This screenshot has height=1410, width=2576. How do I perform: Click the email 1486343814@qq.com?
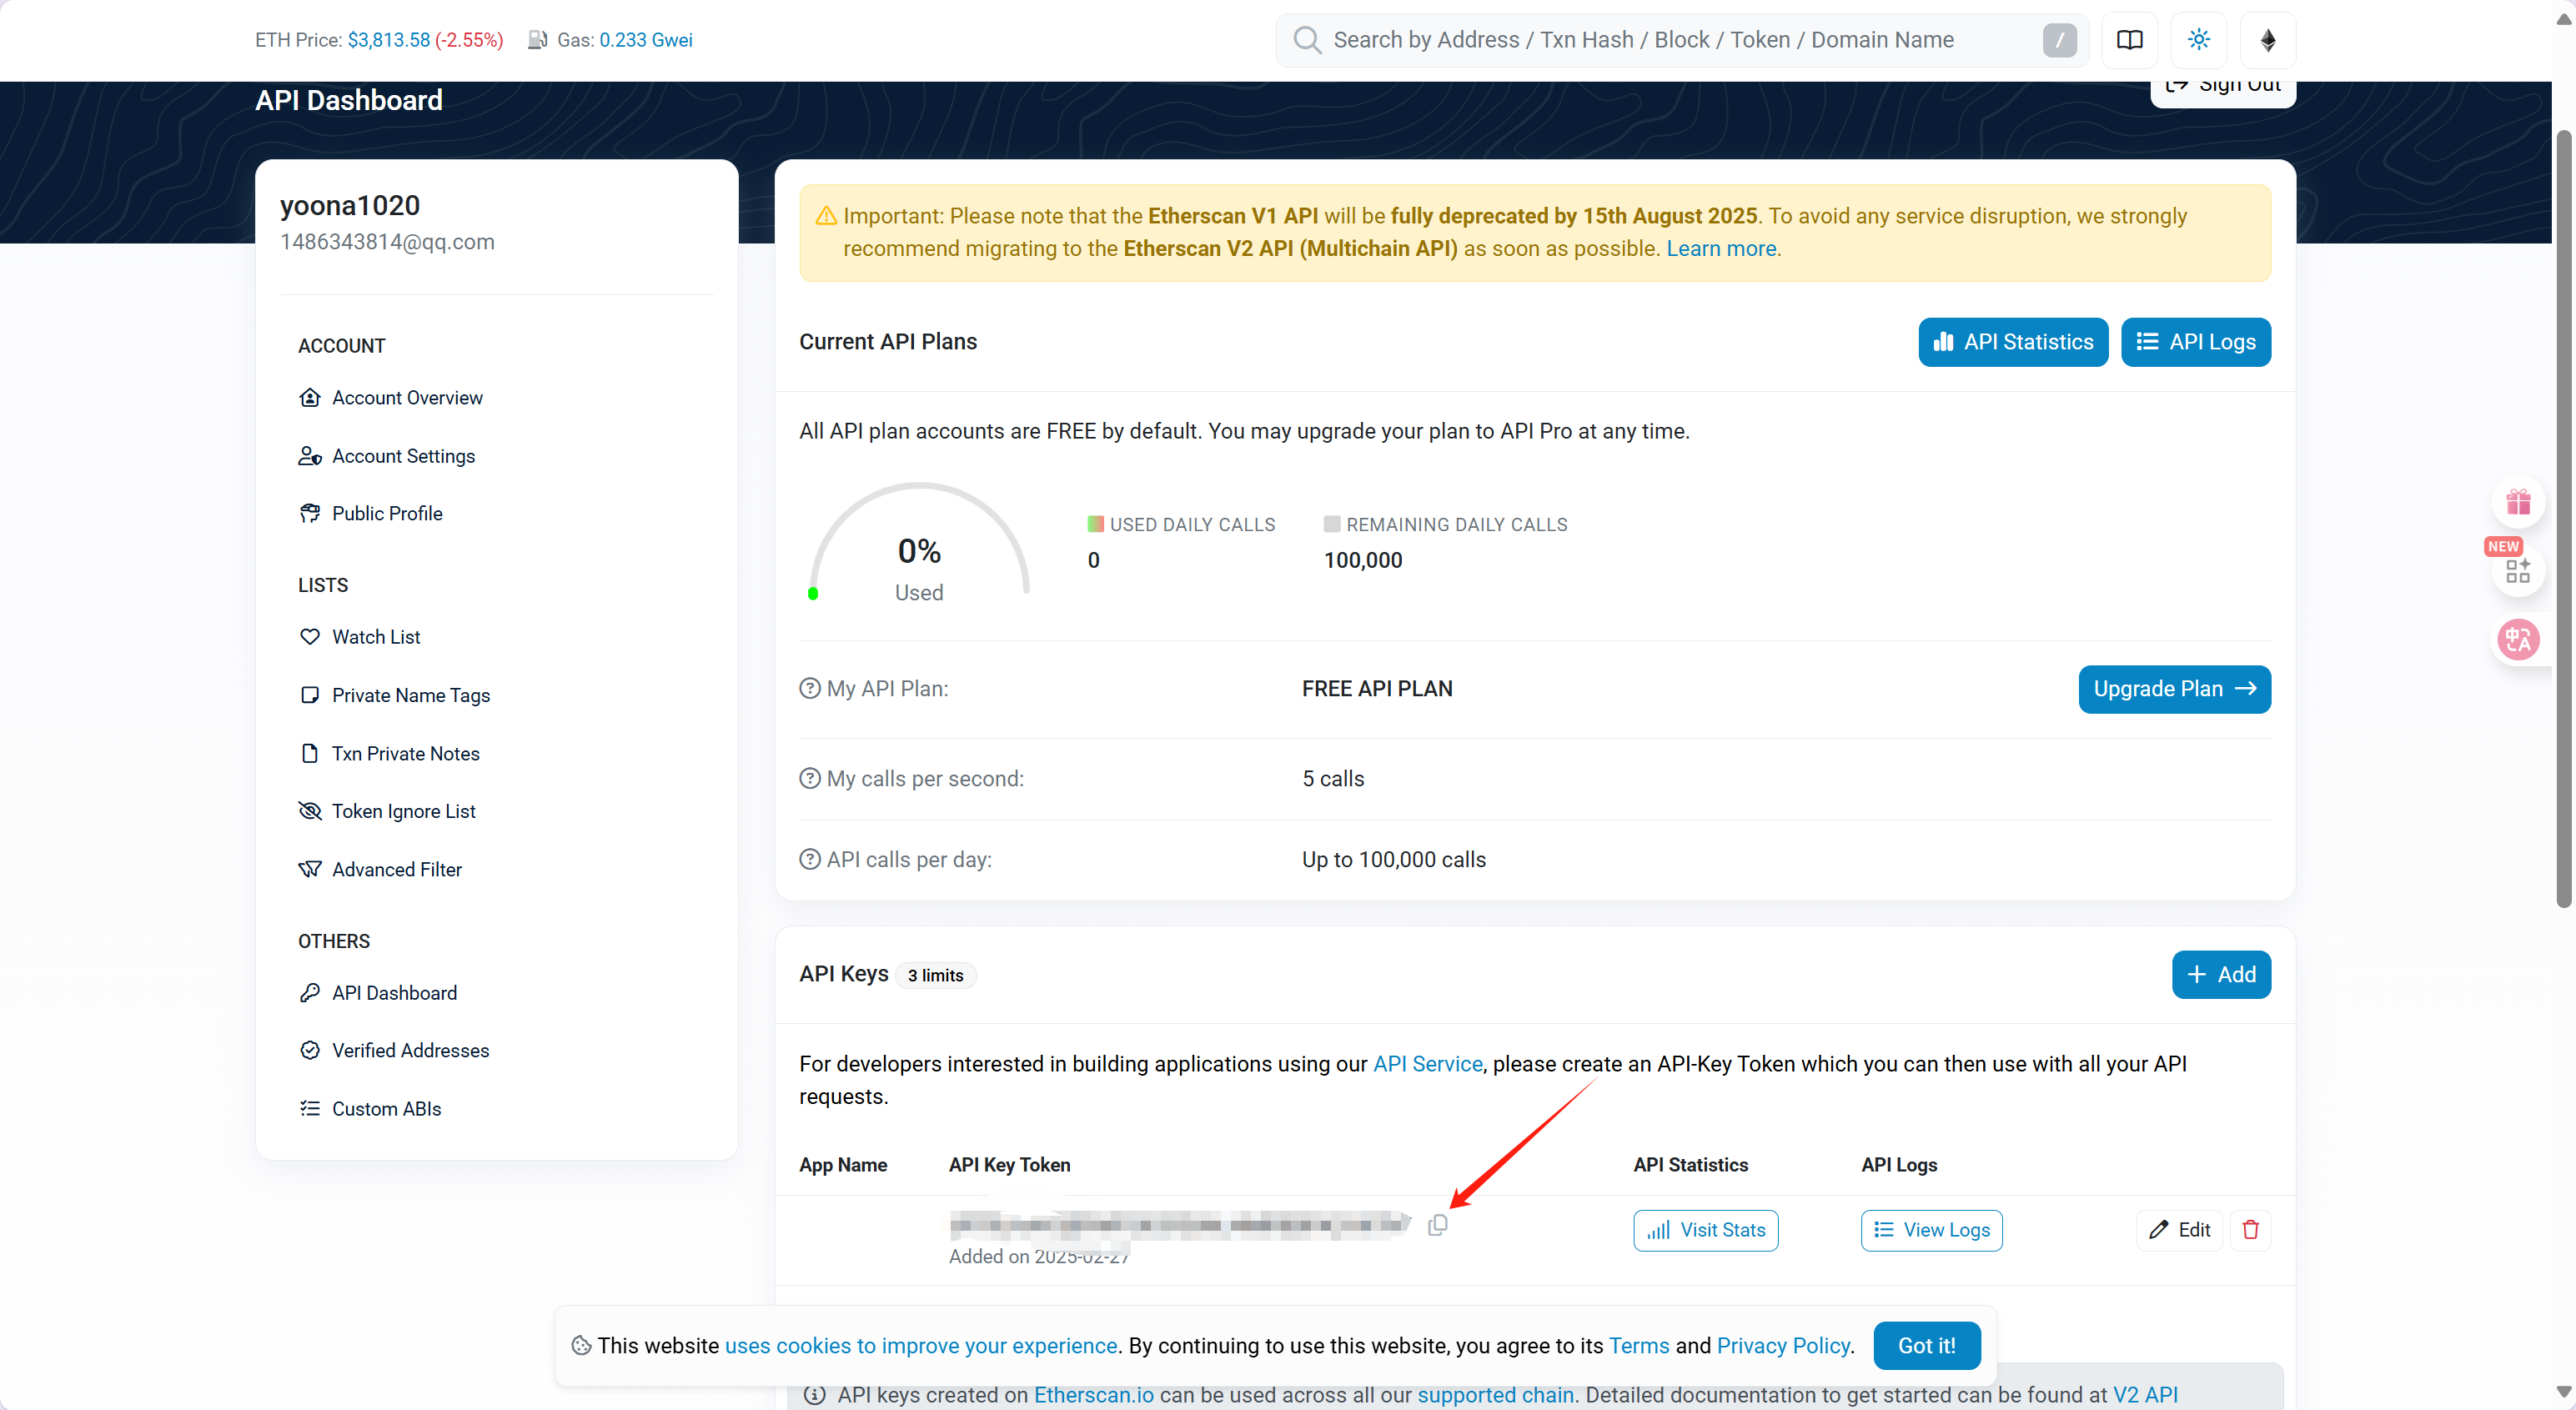[387, 242]
